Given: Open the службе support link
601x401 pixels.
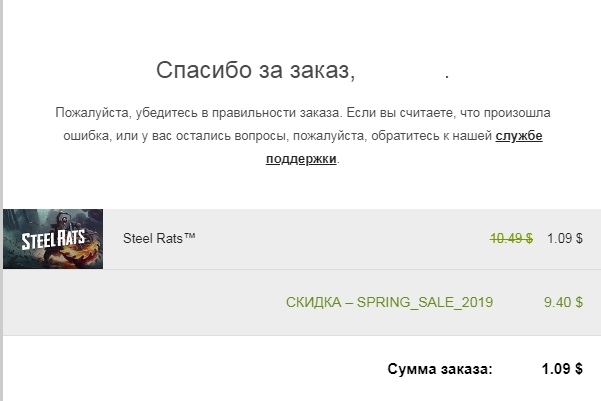Looking at the screenshot, I should 519,136.
